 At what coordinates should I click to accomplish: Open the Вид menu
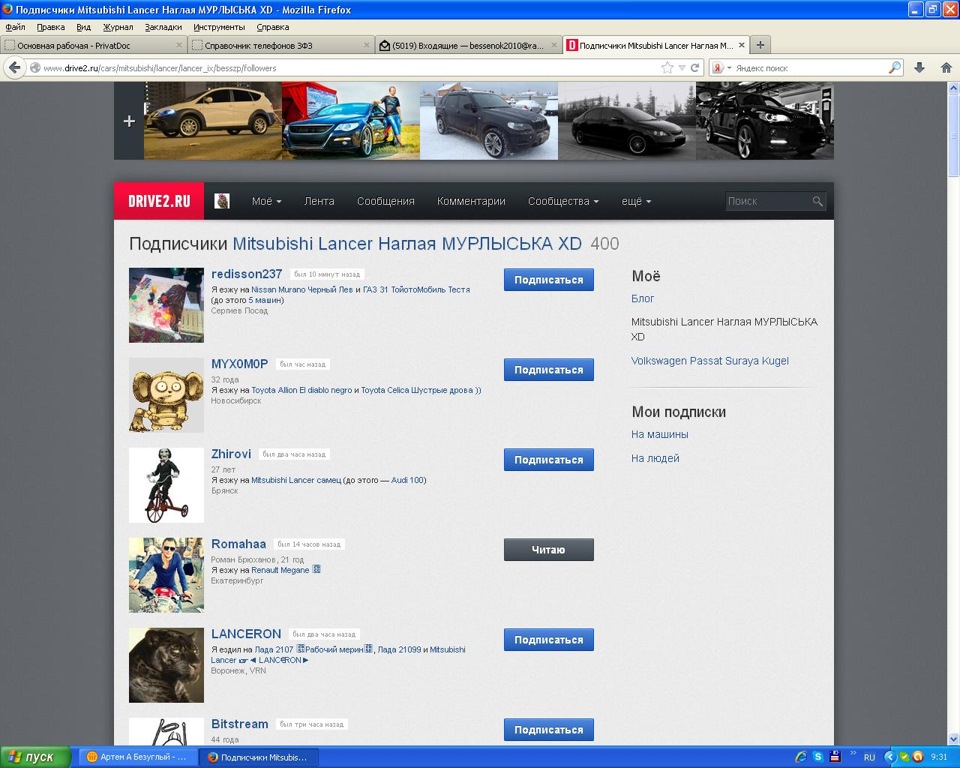[x=83, y=27]
